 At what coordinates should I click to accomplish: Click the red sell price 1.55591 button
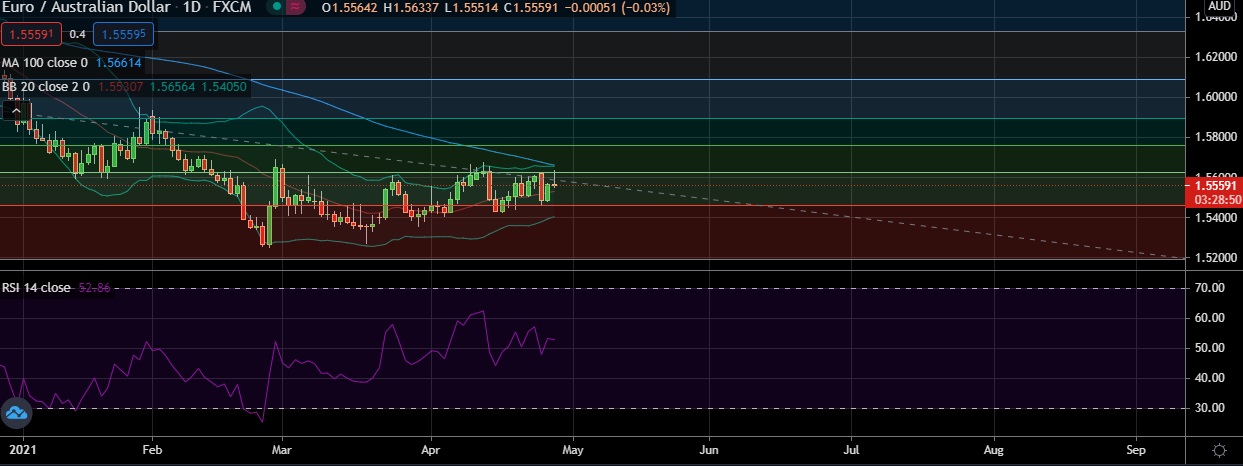click(x=32, y=34)
